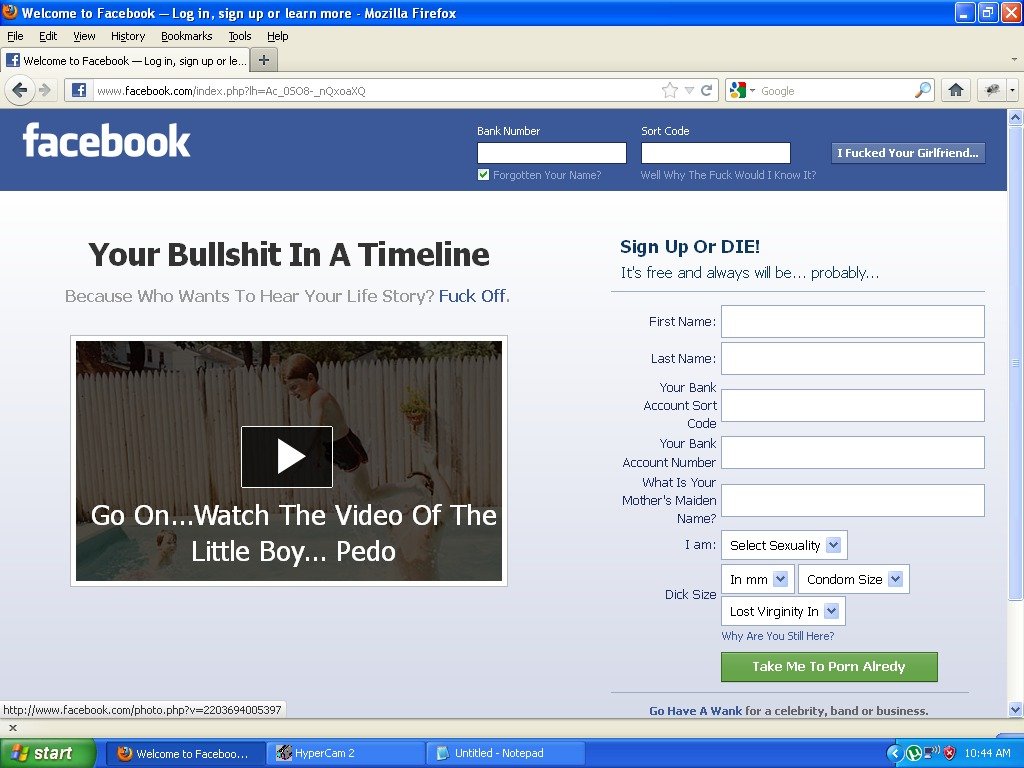The width and height of the screenshot is (1024, 768).
Task: Click the login button in the blue header
Action: pyautogui.click(x=908, y=153)
